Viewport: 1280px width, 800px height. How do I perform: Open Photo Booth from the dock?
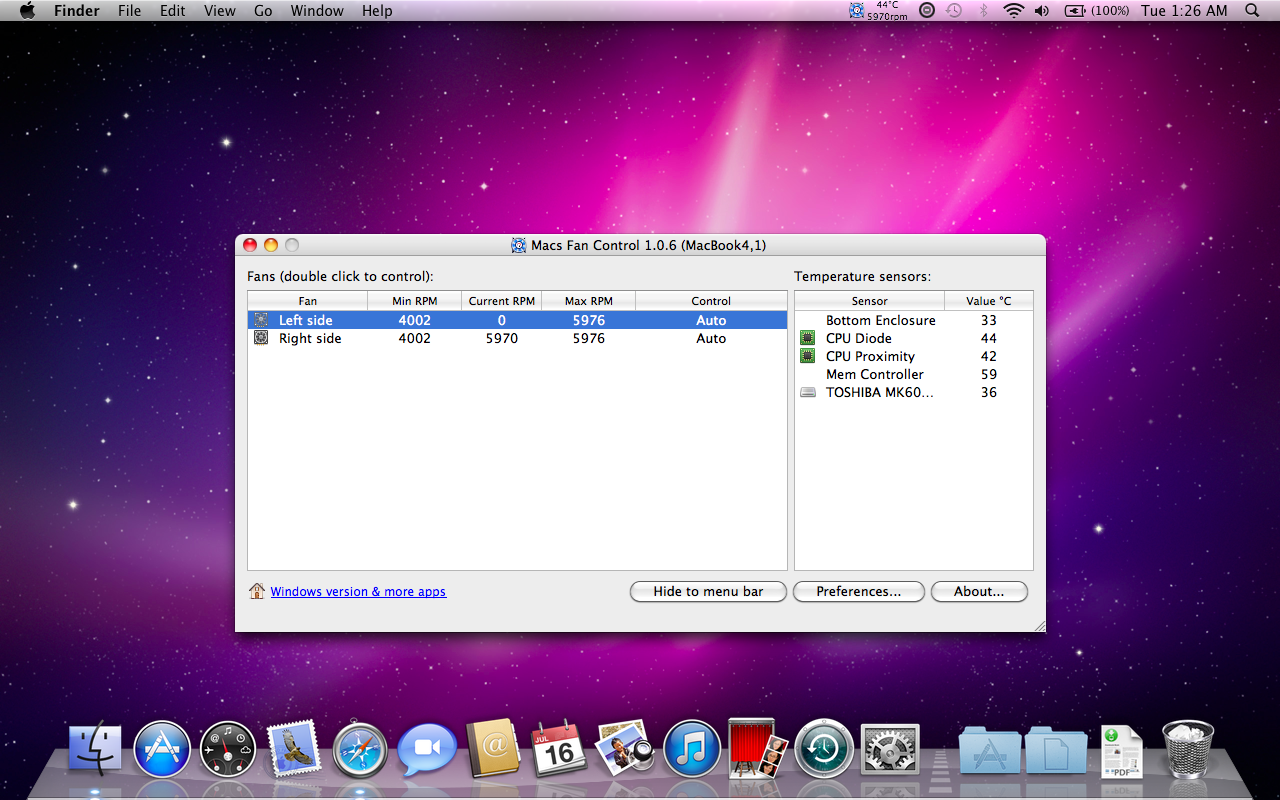coord(757,748)
